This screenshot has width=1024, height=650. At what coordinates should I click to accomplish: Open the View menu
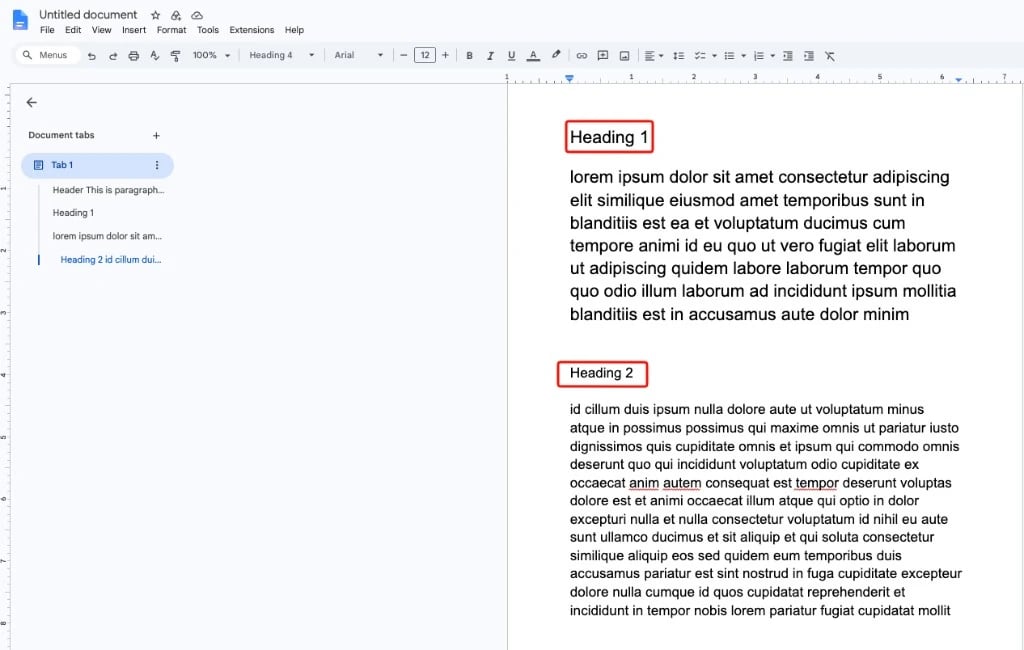coord(101,30)
